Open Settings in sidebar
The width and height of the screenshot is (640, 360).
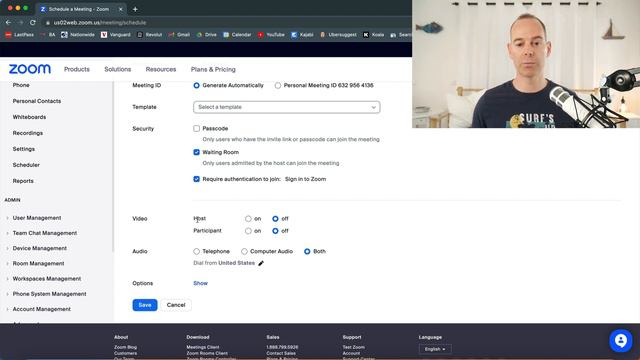point(24,149)
